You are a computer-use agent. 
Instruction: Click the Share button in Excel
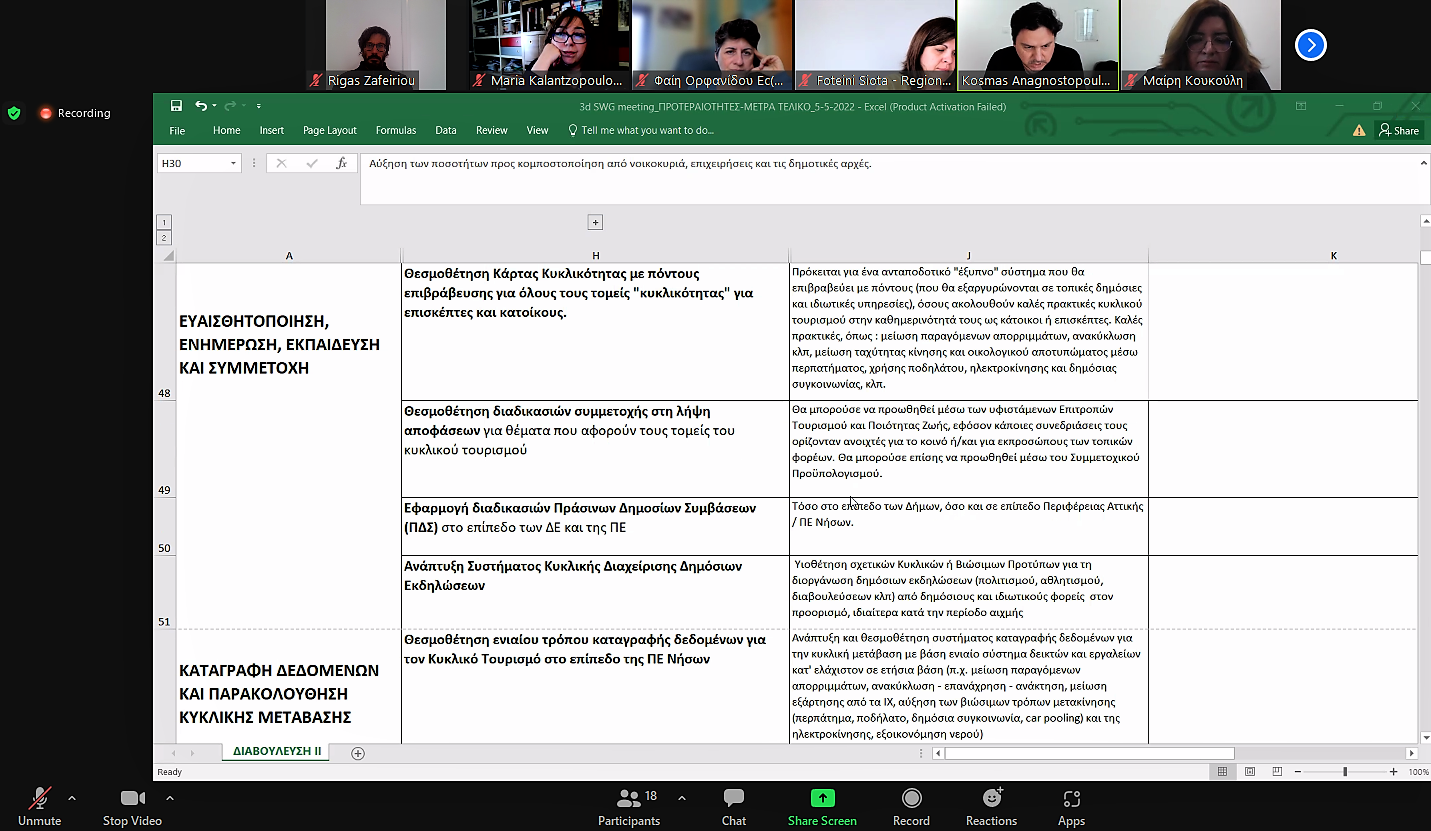point(1399,130)
